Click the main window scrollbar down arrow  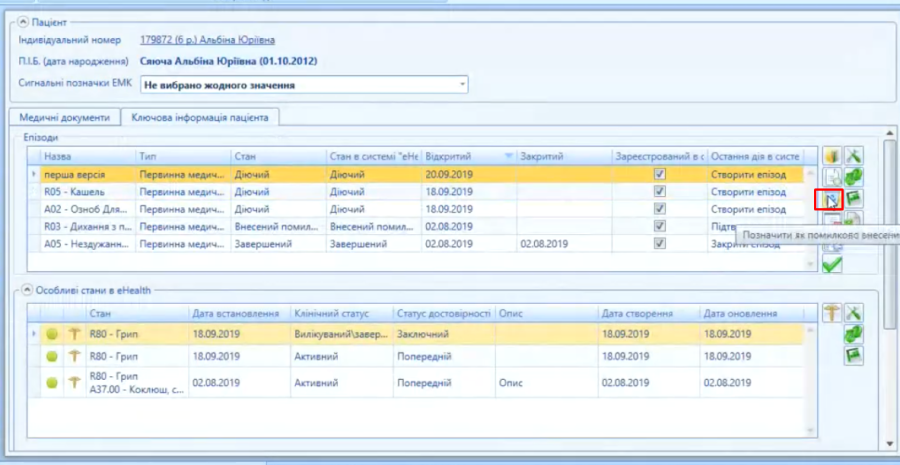[889, 445]
